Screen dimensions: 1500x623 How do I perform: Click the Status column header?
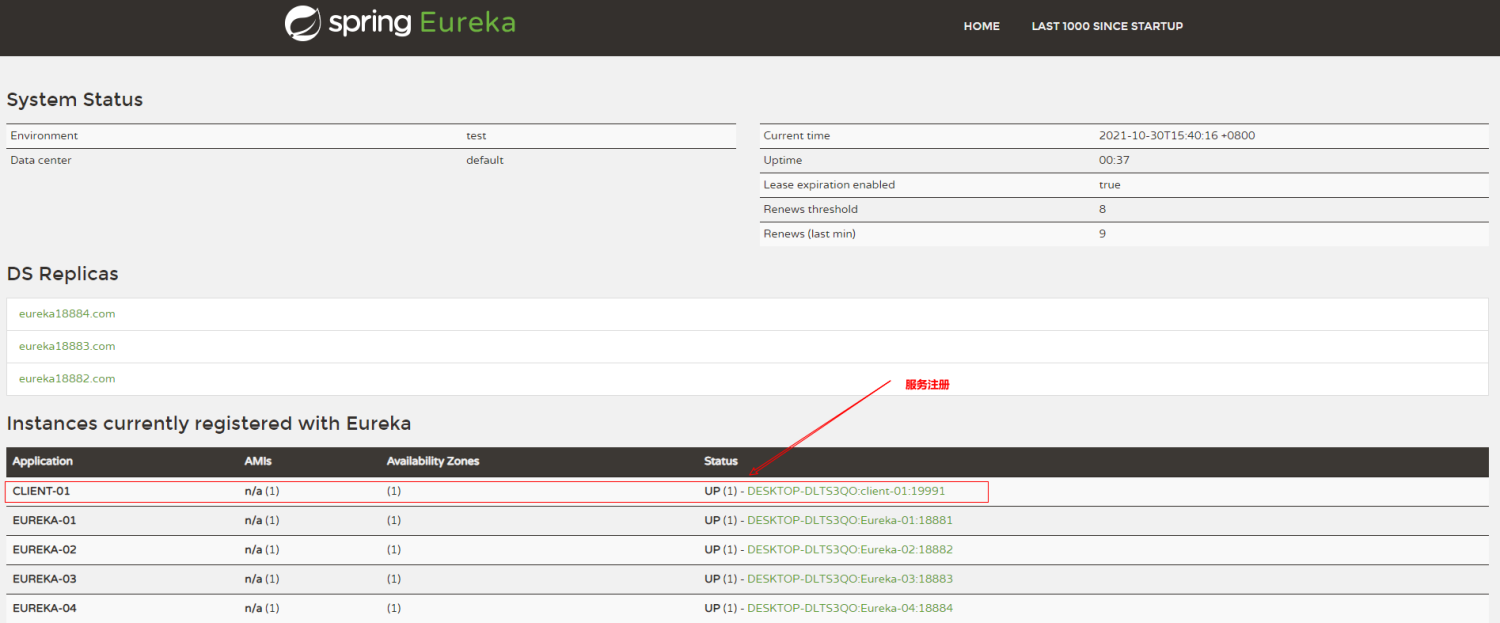[x=721, y=461]
